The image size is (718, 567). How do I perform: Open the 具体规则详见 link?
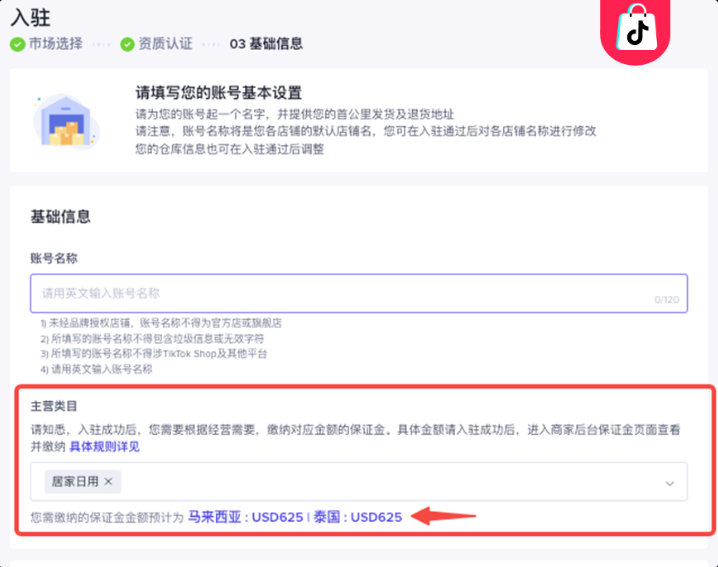point(104,447)
